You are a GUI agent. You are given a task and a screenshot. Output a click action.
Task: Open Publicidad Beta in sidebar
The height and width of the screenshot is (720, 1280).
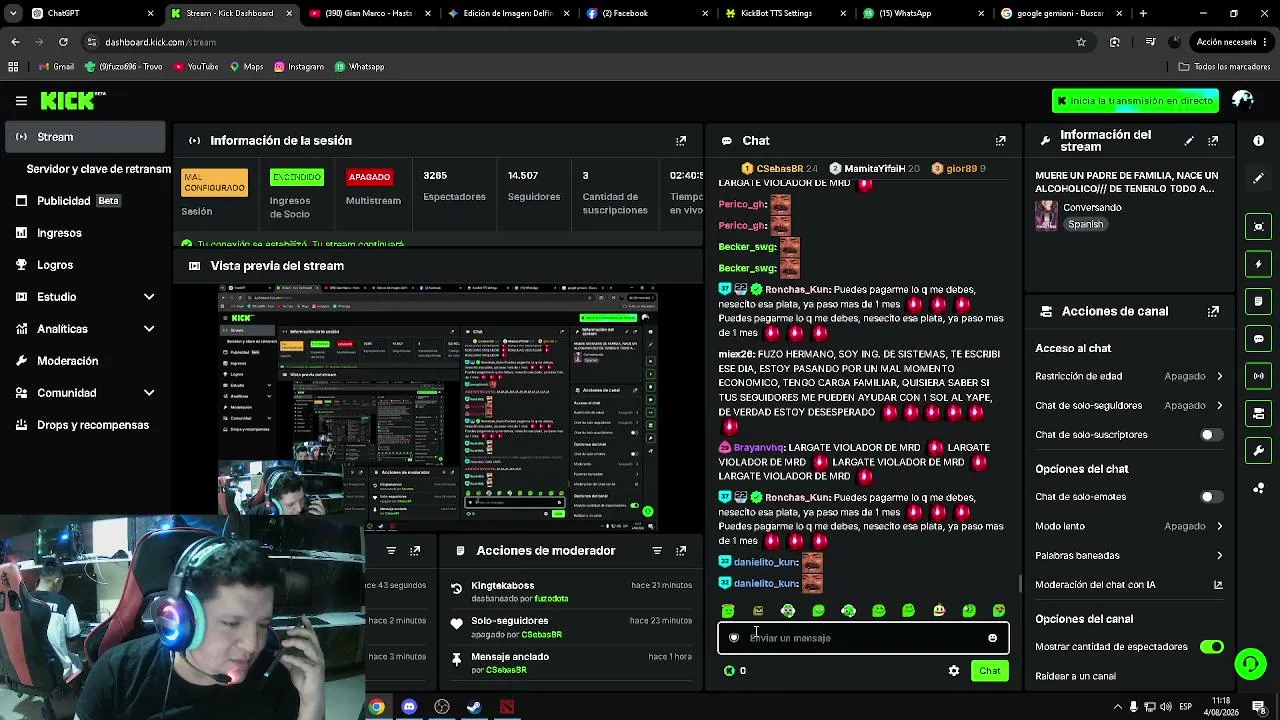point(85,201)
